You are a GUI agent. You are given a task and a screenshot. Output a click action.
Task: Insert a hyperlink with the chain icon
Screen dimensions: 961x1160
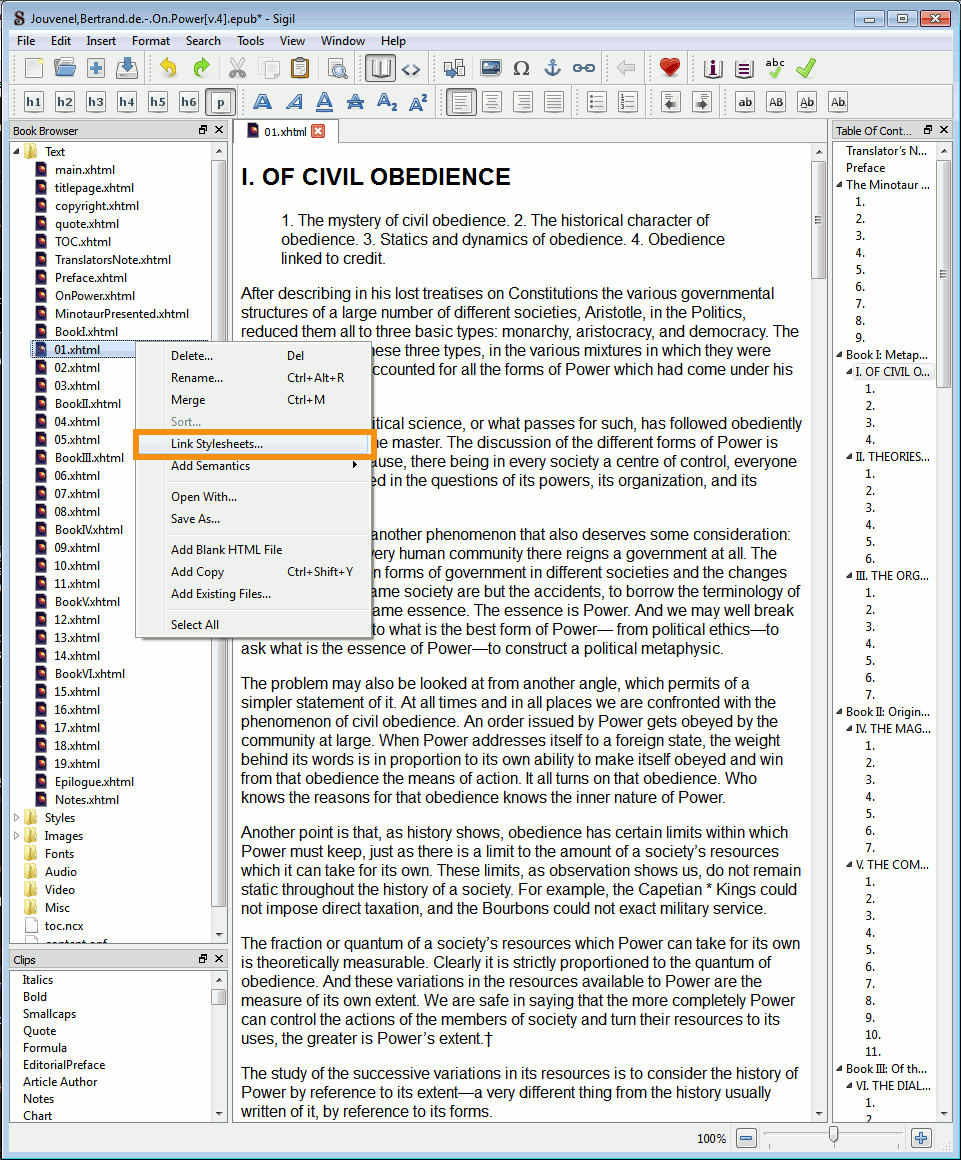[x=584, y=68]
